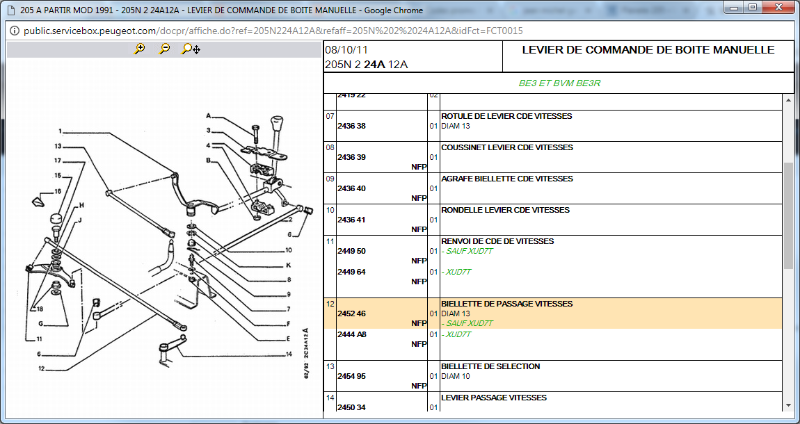800x424 pixels.
Task: Click the 205N 2 24A 12A reference
Action: tap(366, 65)
